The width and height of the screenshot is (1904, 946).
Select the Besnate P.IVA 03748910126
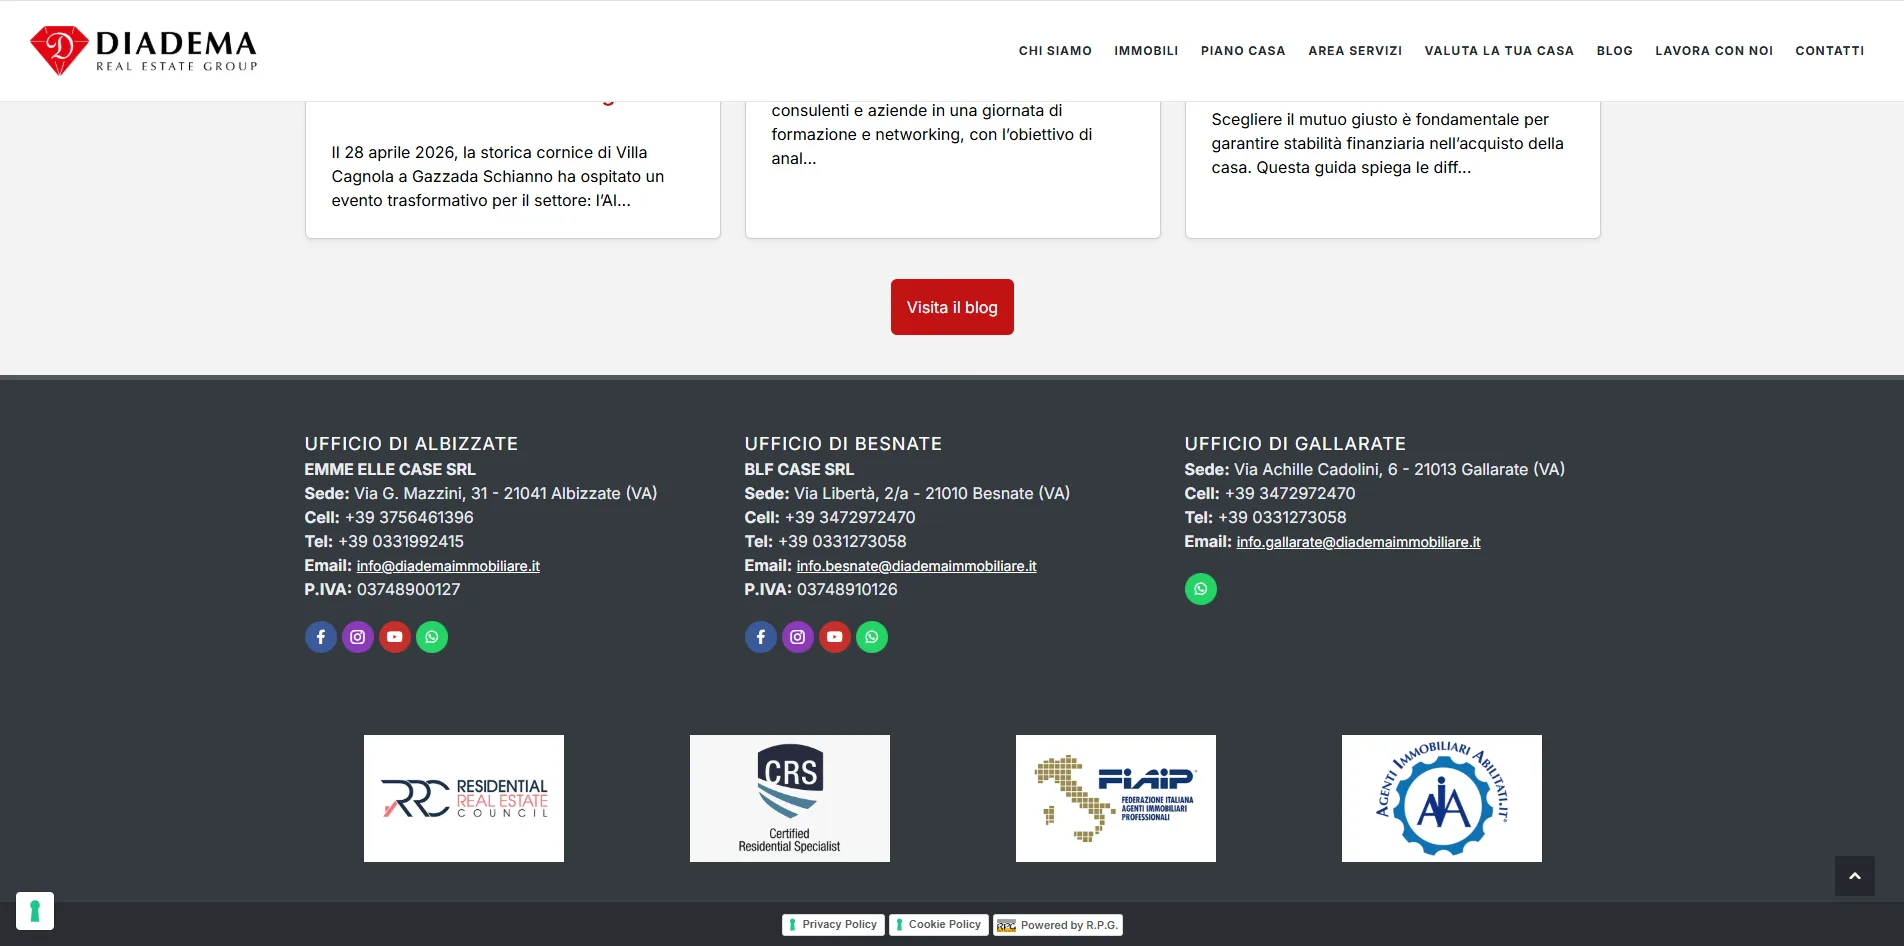847,590
